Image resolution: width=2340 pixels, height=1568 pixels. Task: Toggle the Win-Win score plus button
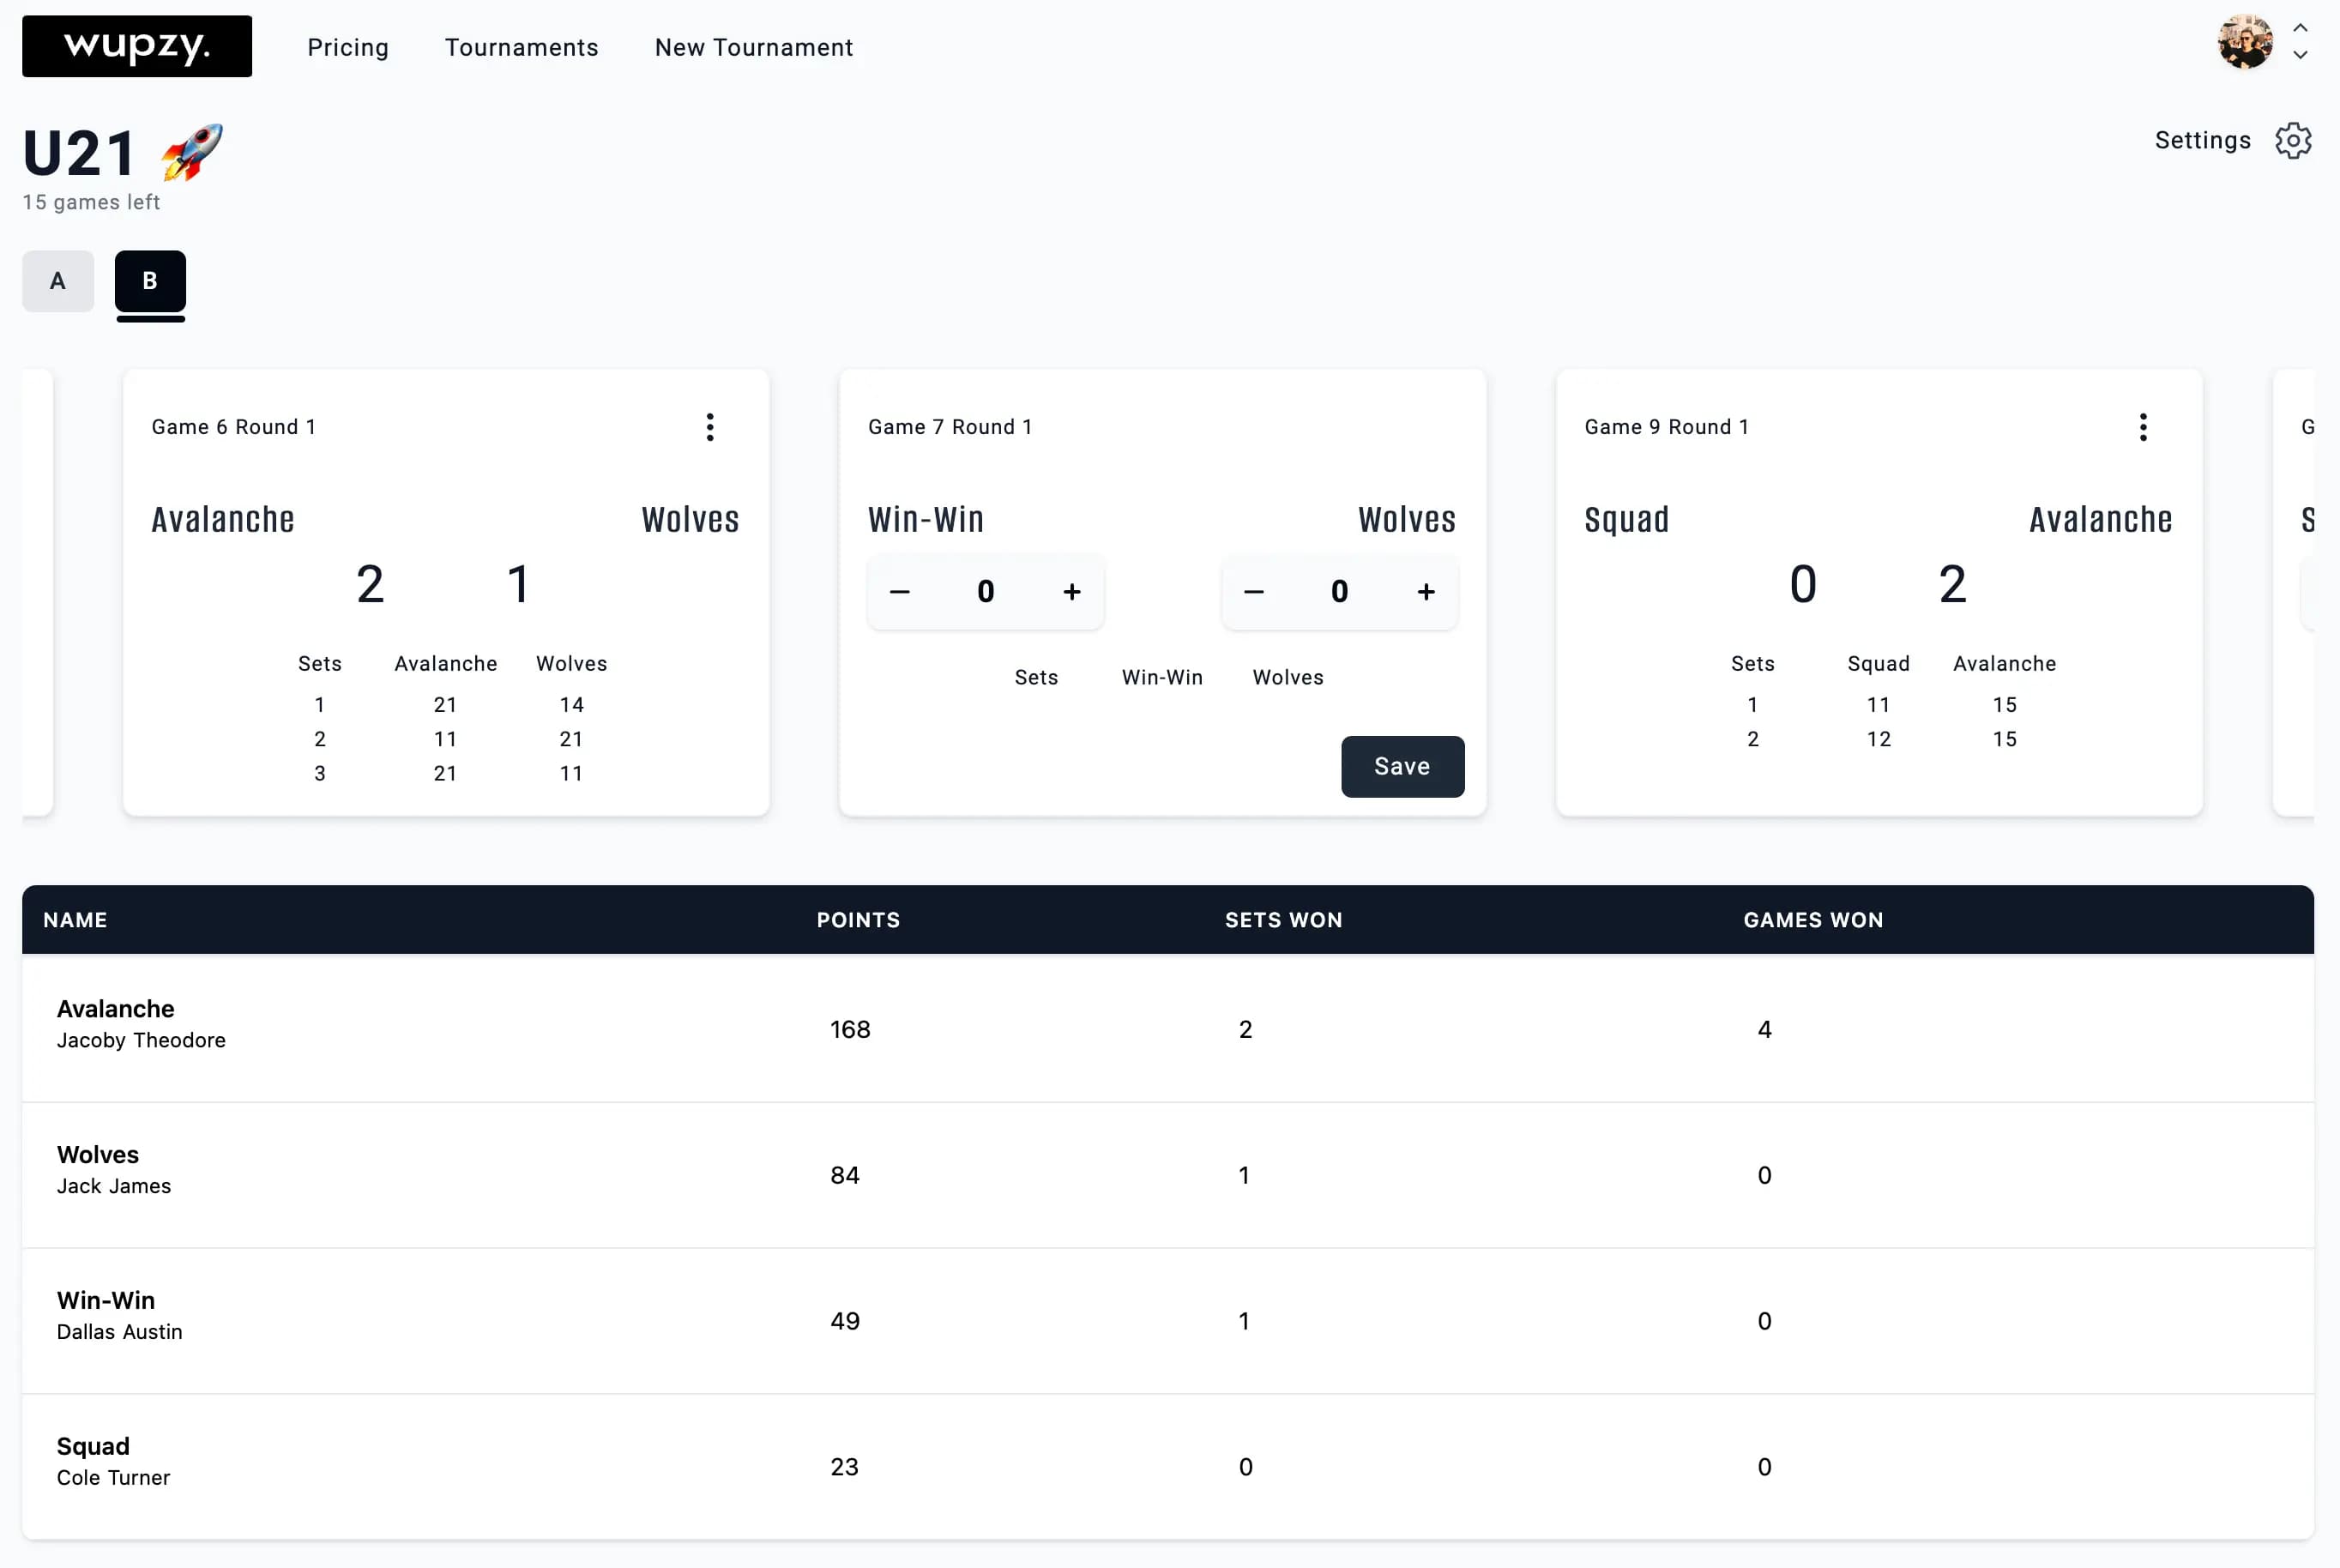point(1073,590)
